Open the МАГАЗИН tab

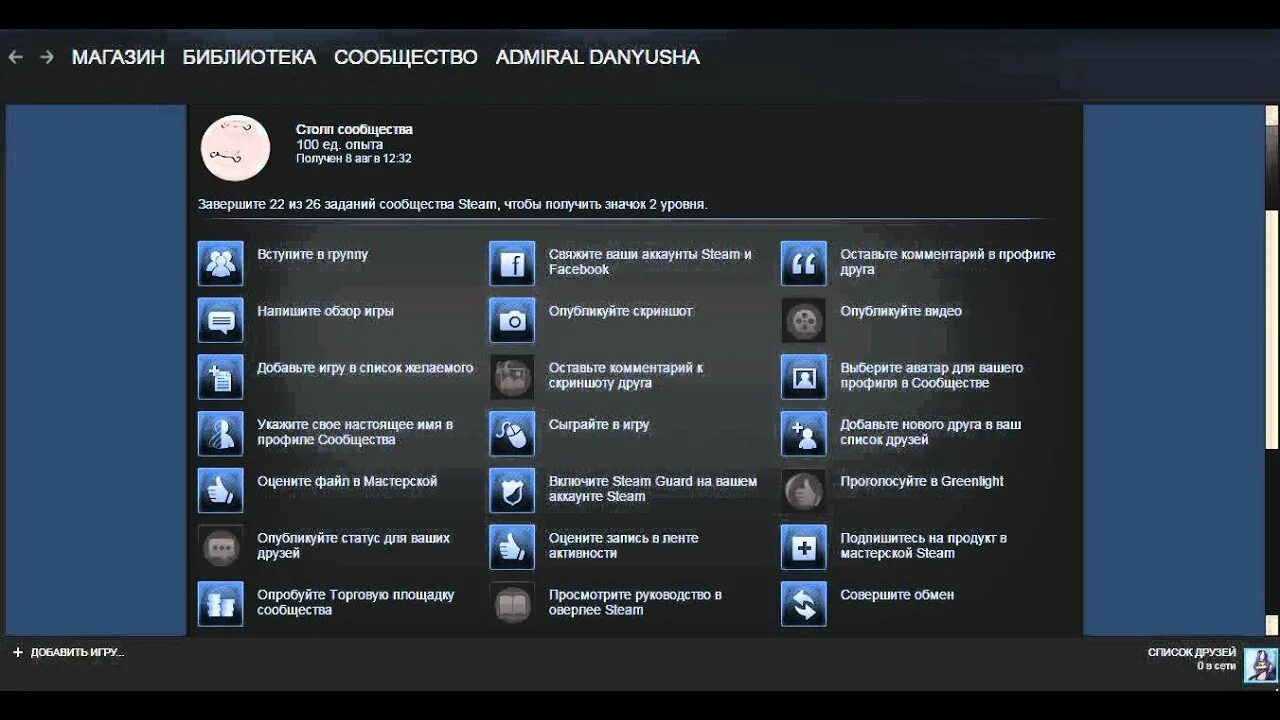pos(118,57)
